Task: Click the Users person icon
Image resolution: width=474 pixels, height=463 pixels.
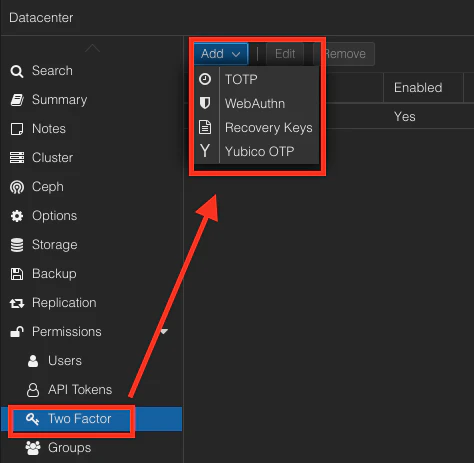Action: point(33,361)
